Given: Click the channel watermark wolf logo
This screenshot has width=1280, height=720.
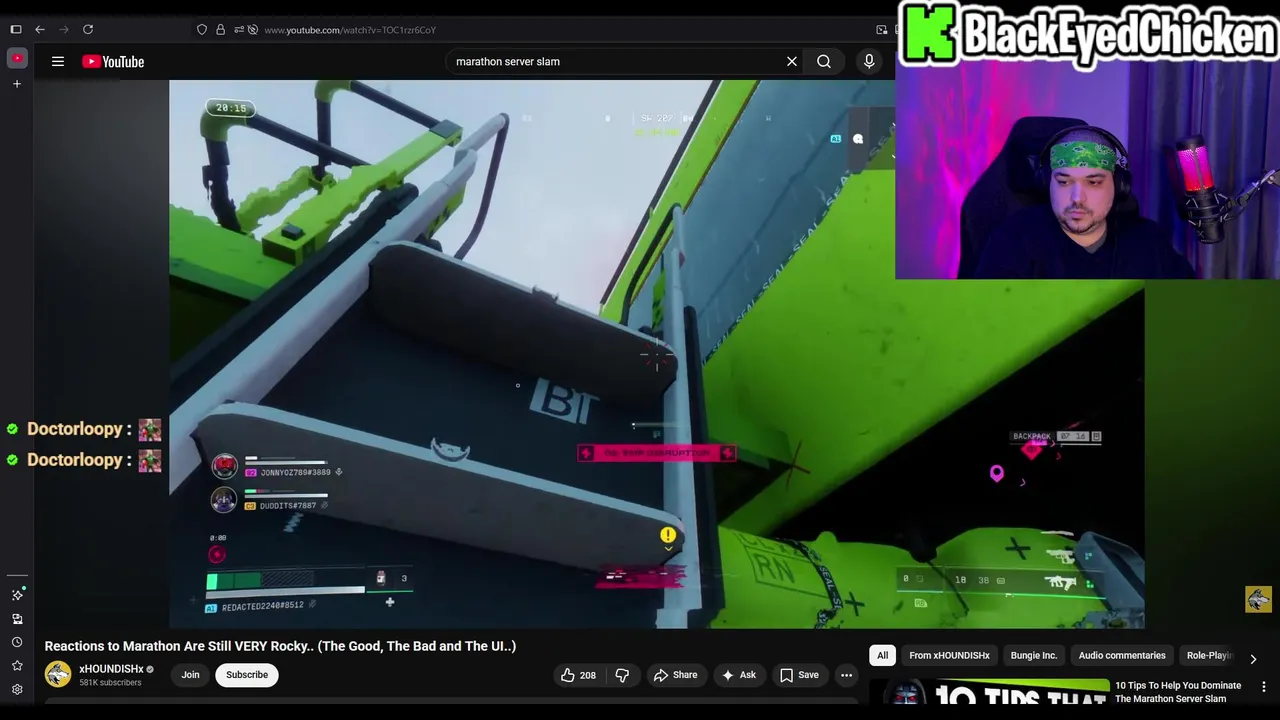Looking at the screenshot, I should tap(1258, 599).
